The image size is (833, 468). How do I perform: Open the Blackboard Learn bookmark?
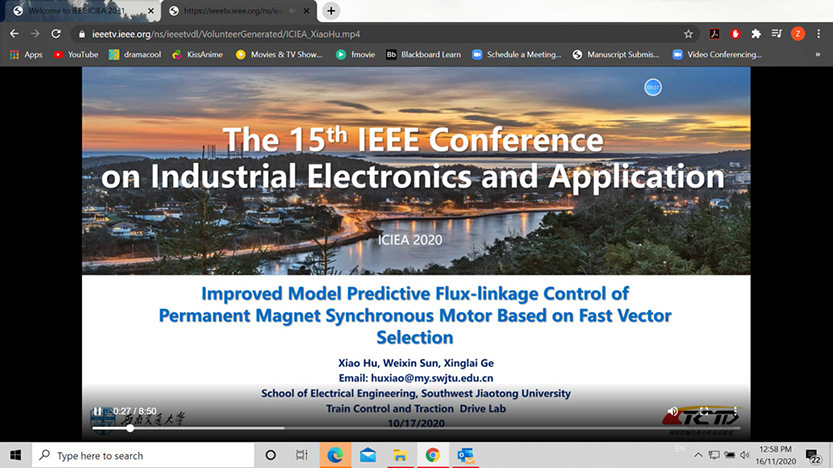click(423, 54)
